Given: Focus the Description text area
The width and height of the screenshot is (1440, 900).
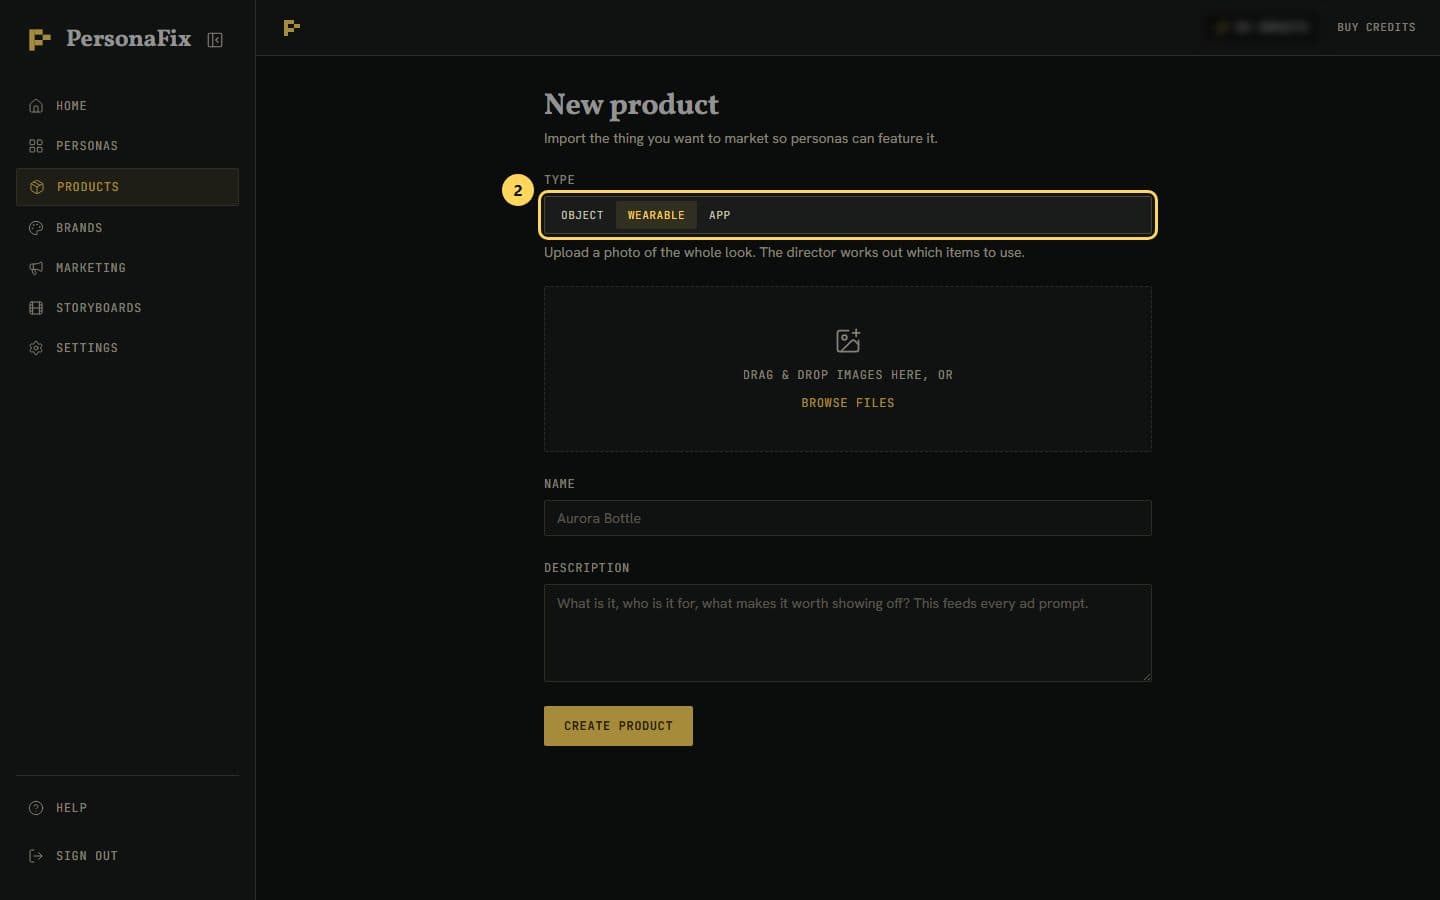Looking at the screenshot, I should point(848,633).
